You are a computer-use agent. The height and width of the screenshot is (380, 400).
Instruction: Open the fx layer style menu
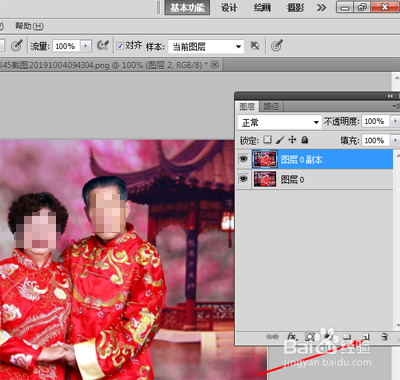click(x=292, y=337)
